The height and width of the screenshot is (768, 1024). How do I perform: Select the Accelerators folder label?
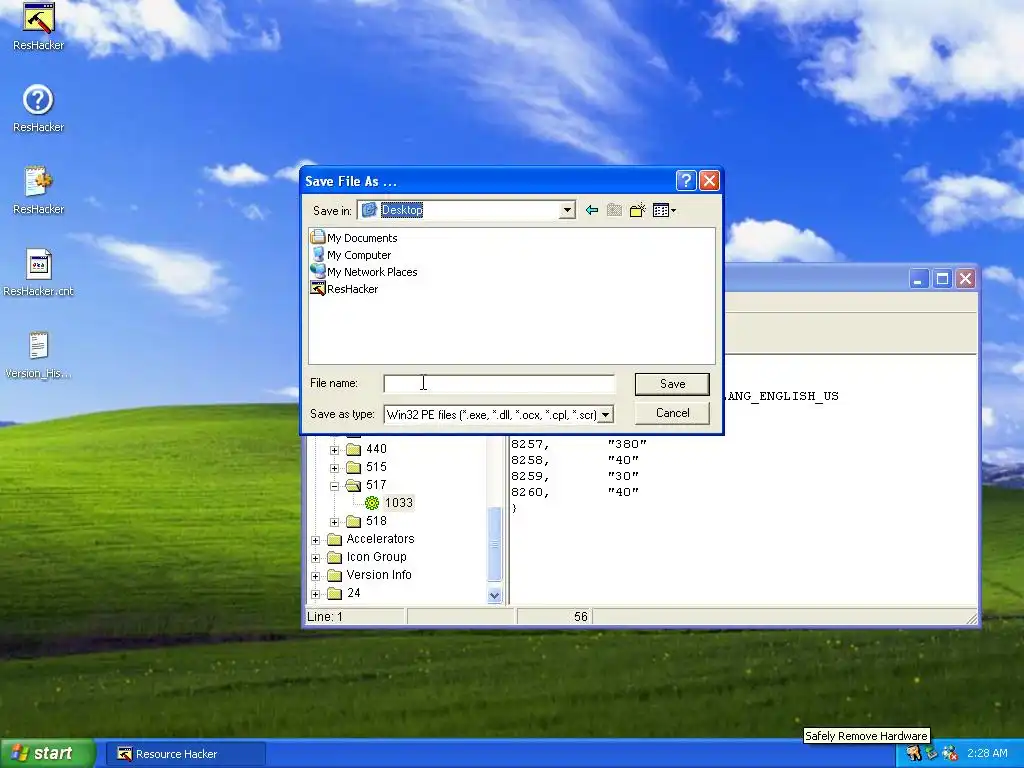(x=380, y=539)
